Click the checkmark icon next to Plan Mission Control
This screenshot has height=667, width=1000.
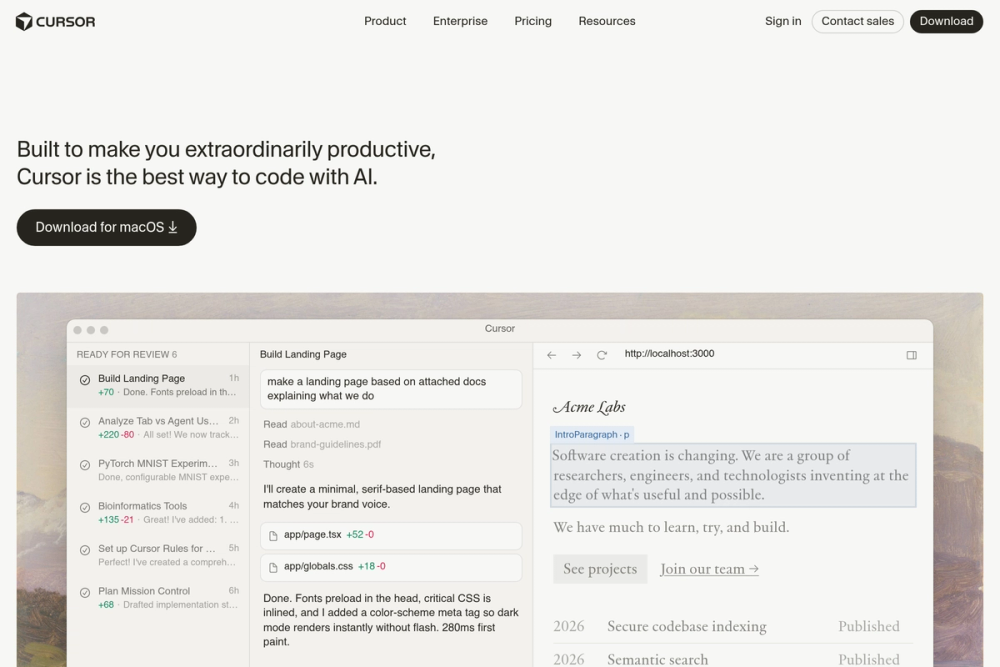(x=84, y=592)
